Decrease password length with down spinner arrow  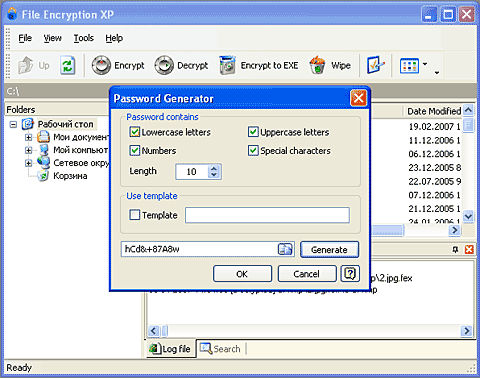tap(214, 175)
